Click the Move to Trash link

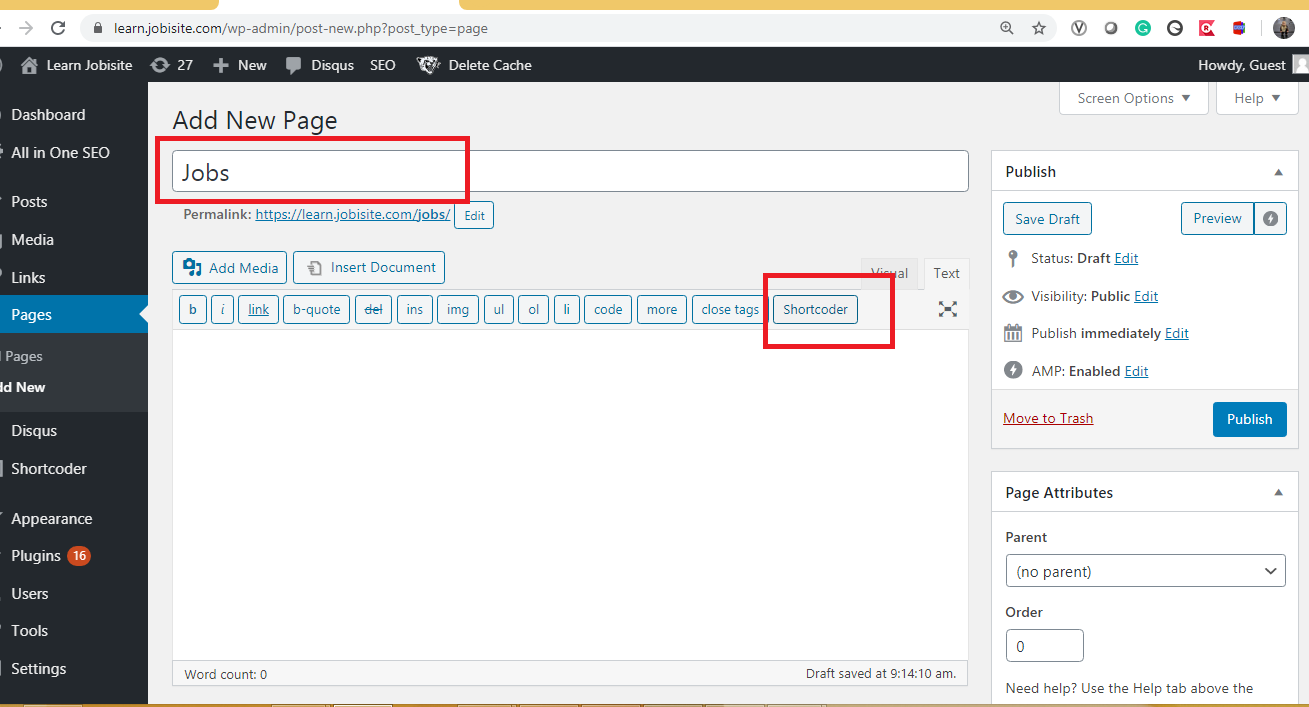tap(1048, 418)
